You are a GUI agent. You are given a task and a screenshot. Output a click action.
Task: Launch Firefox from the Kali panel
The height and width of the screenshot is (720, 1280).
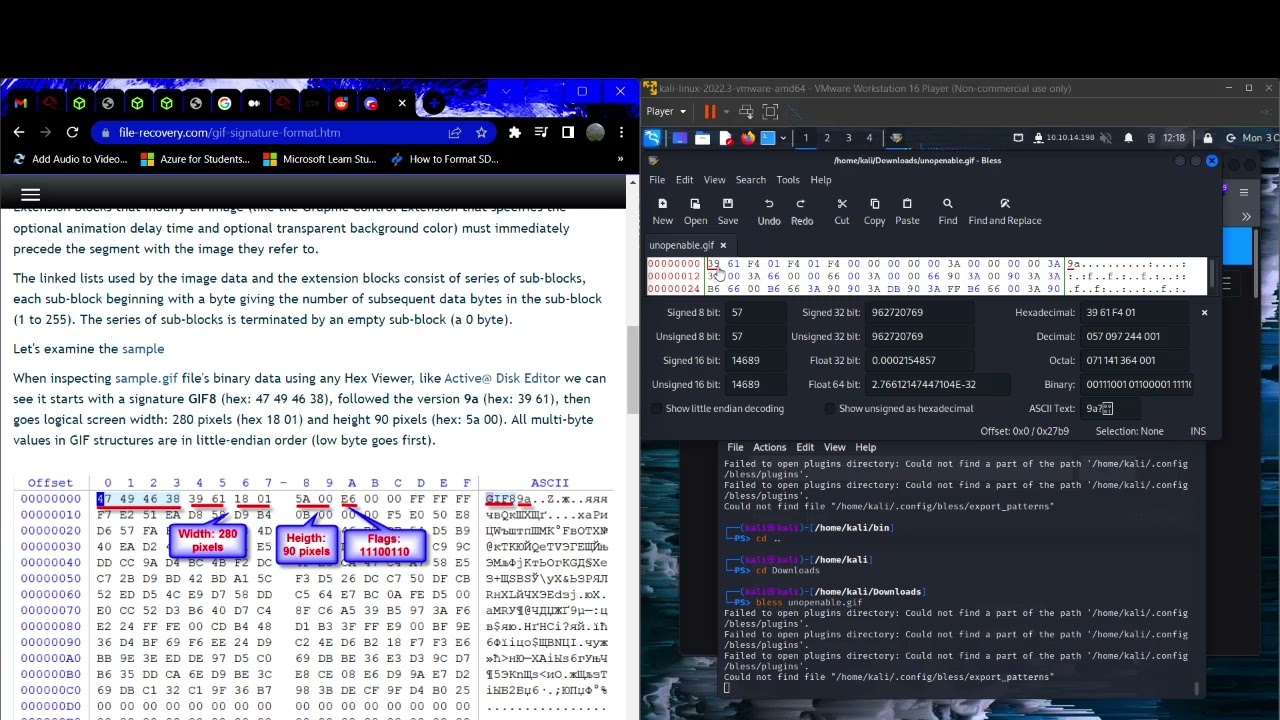pos(747,138)
